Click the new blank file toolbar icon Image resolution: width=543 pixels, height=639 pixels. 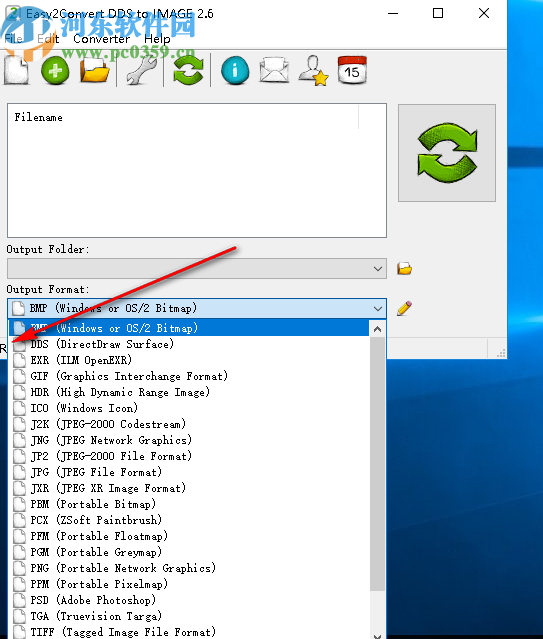[x=16, y=70]
